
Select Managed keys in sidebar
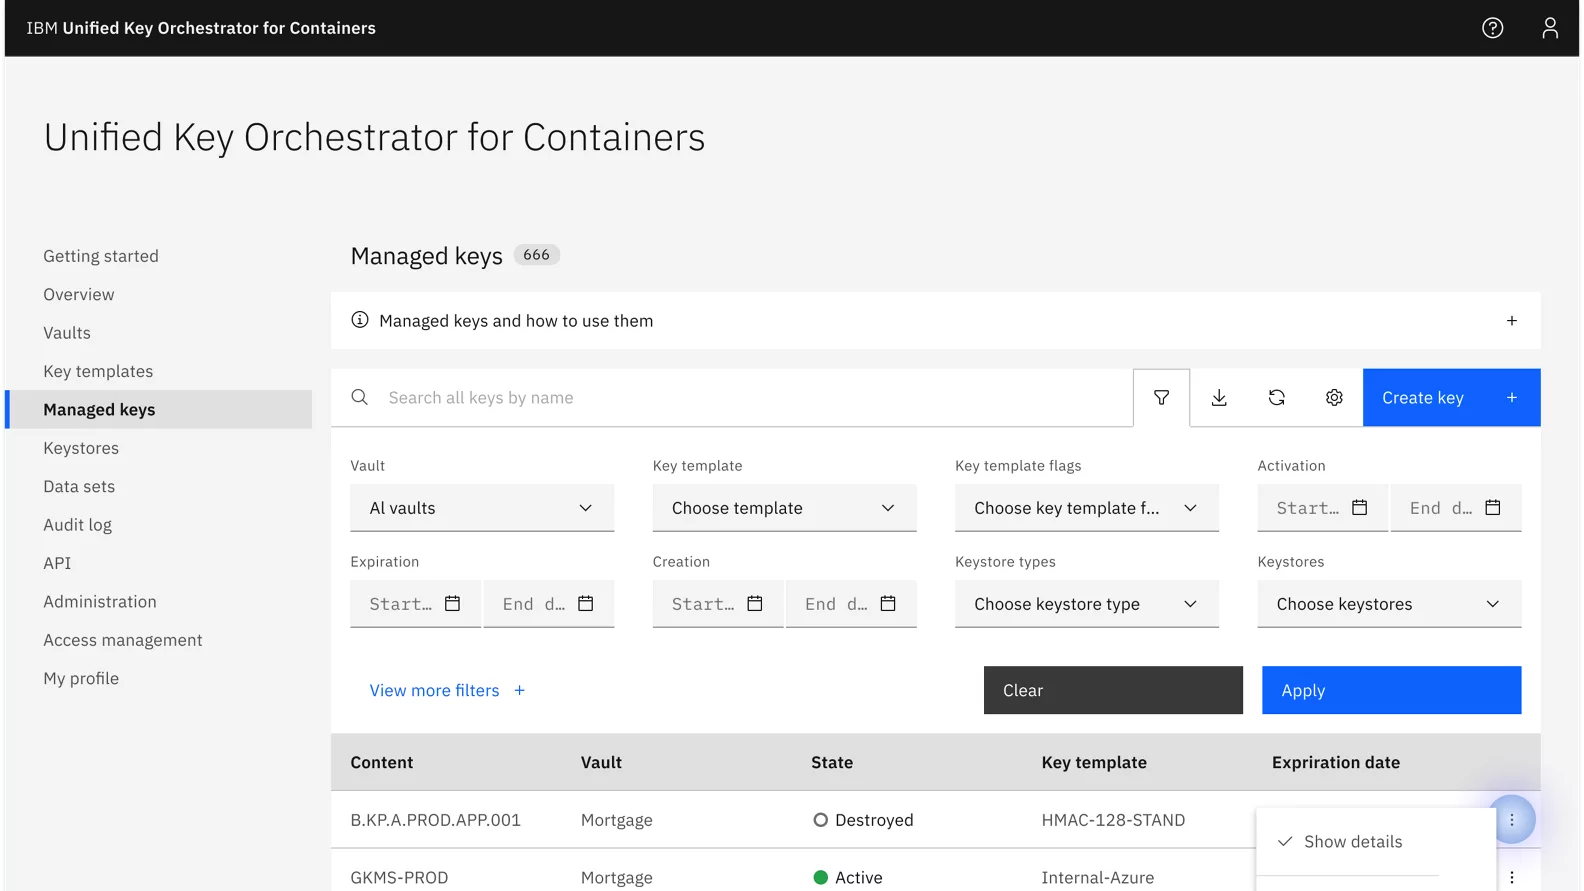coord(159,409)
